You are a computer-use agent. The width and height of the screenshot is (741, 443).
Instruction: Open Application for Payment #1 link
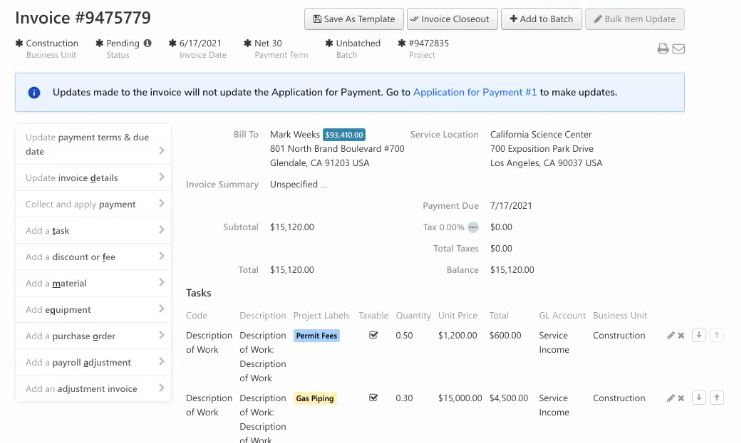475,92
